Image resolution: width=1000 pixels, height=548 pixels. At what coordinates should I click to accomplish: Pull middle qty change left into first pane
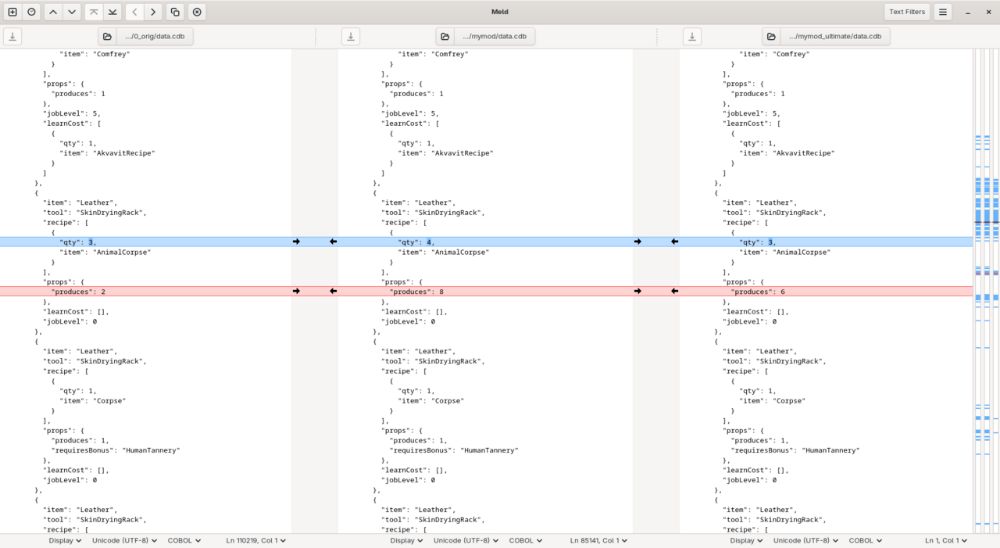333,242
